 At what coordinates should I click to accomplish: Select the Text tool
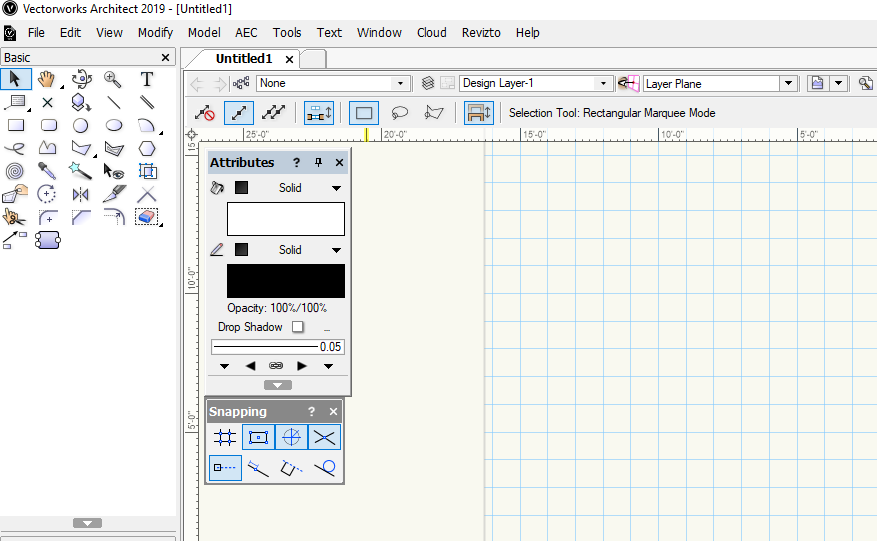(x=147, y=79)
